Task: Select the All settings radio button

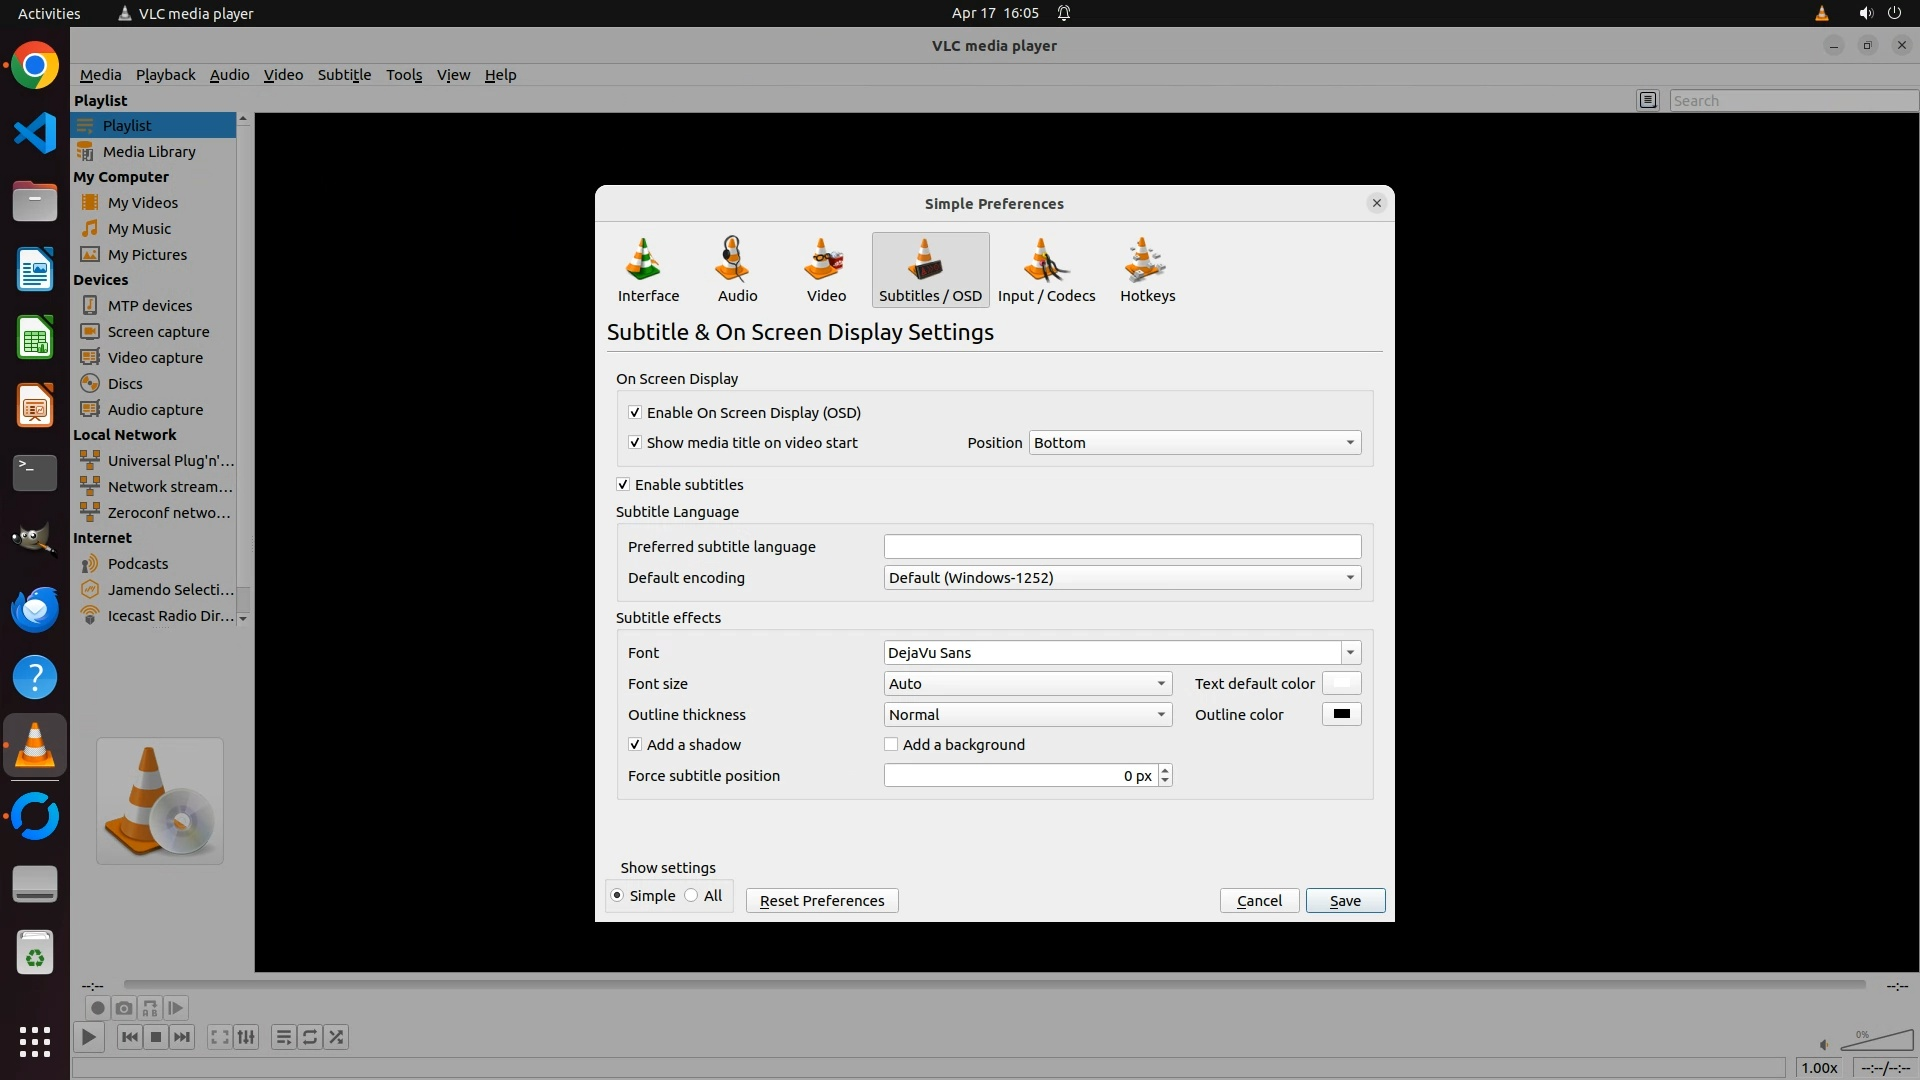Action: 692,895
